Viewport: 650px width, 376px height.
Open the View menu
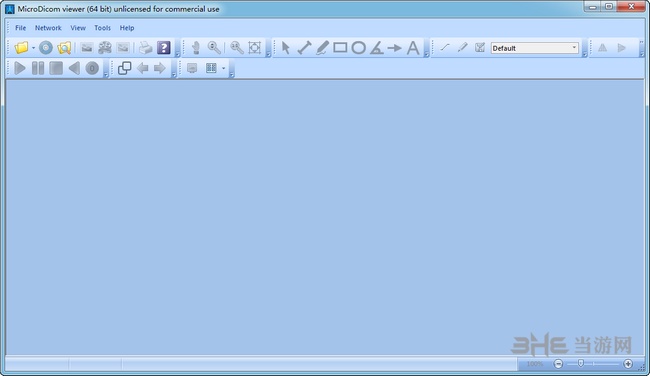coord(78,28)
